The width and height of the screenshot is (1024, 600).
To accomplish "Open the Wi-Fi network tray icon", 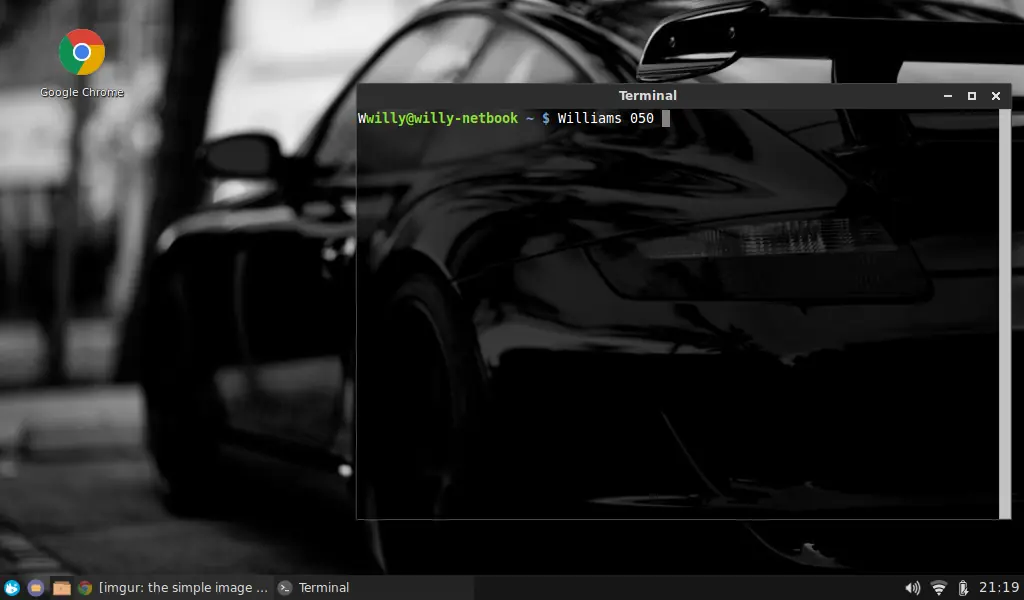I will pos(938,588).
